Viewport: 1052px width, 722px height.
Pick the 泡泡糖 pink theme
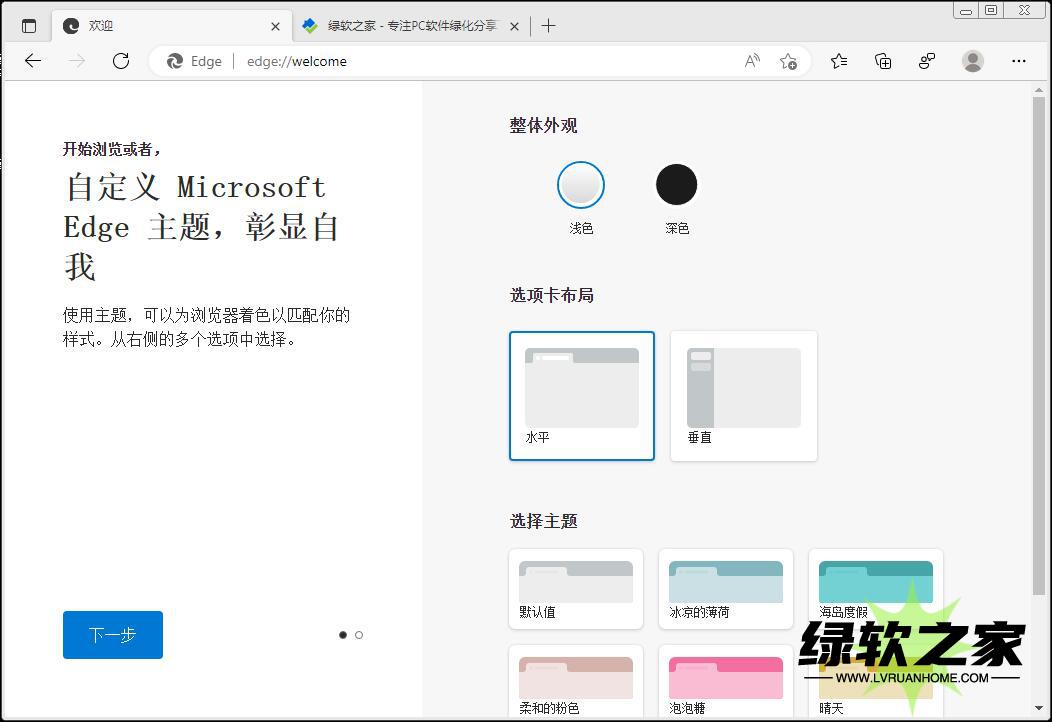(x=725, y=683)
